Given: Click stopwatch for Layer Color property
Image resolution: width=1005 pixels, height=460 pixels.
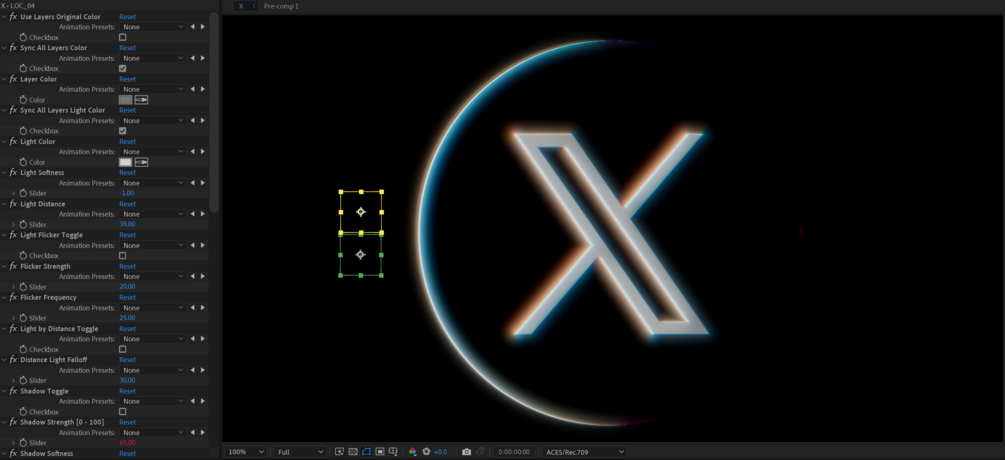Looking at the screenshot, I should click(x=23, y=100).
